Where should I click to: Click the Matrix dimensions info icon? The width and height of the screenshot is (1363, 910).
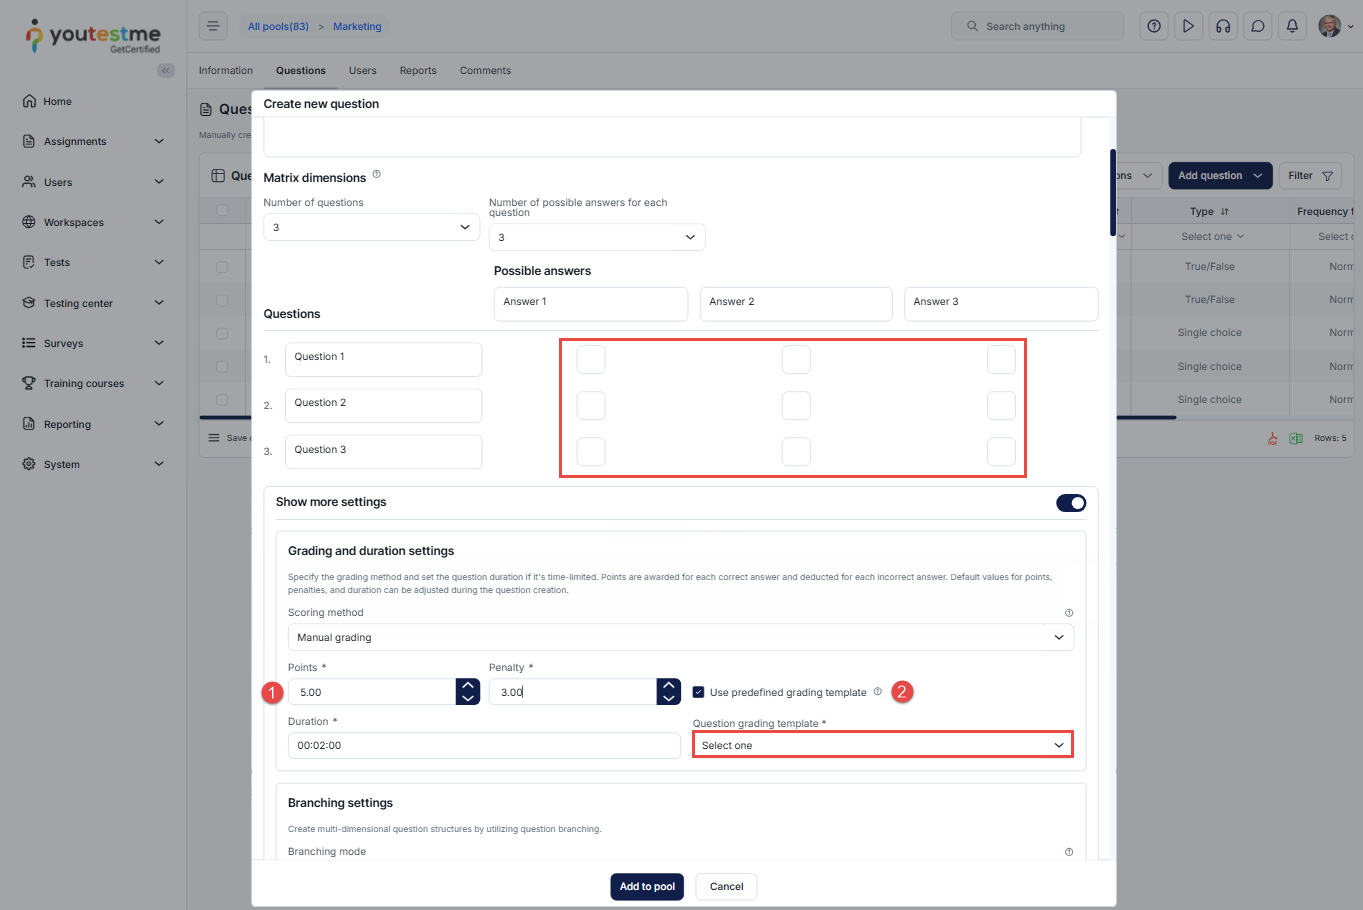[377, 175]
